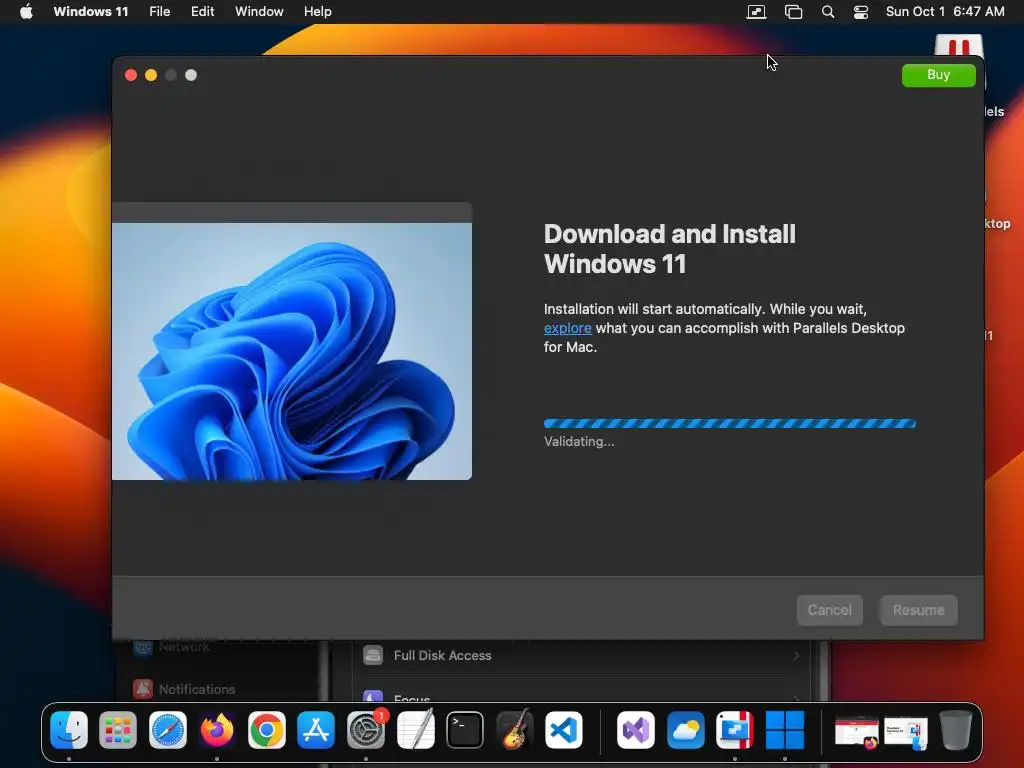The width and height of the screenshot is (1024, 768).
Task: Select Network in the System Settings sidebar
Action: (x=172, y=647)
